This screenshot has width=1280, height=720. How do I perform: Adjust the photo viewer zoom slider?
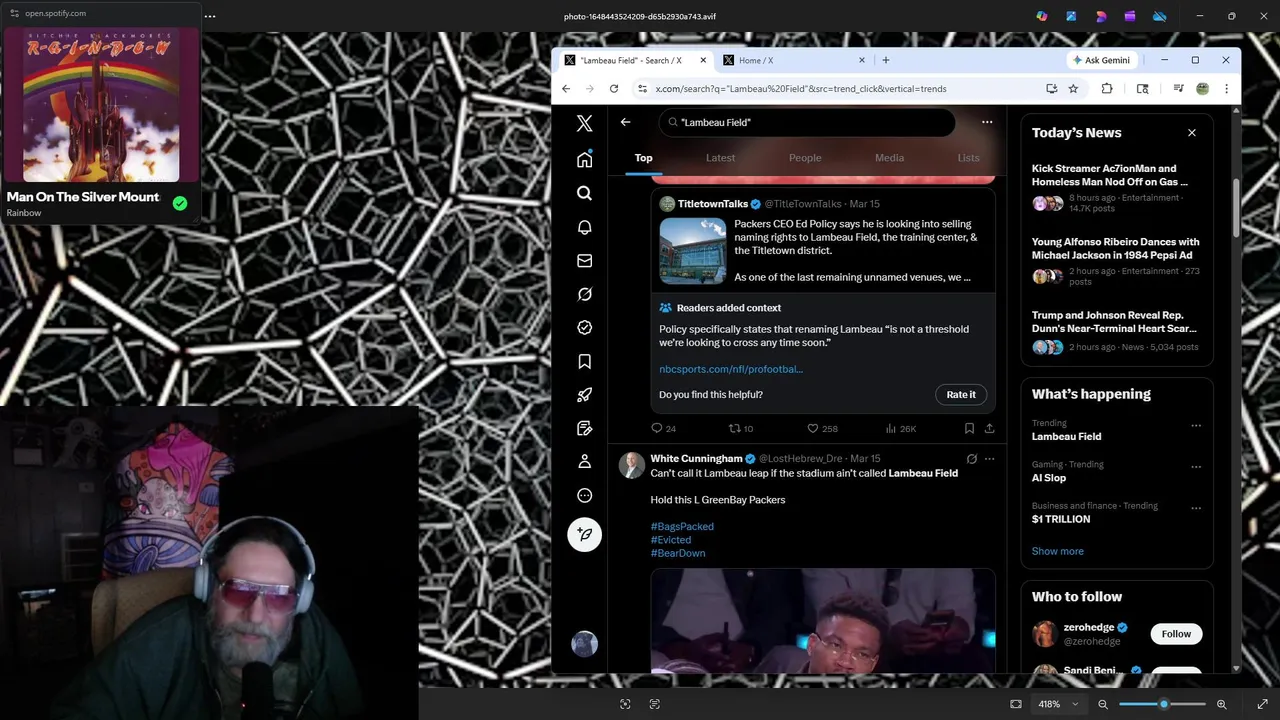pos(1162,704)
